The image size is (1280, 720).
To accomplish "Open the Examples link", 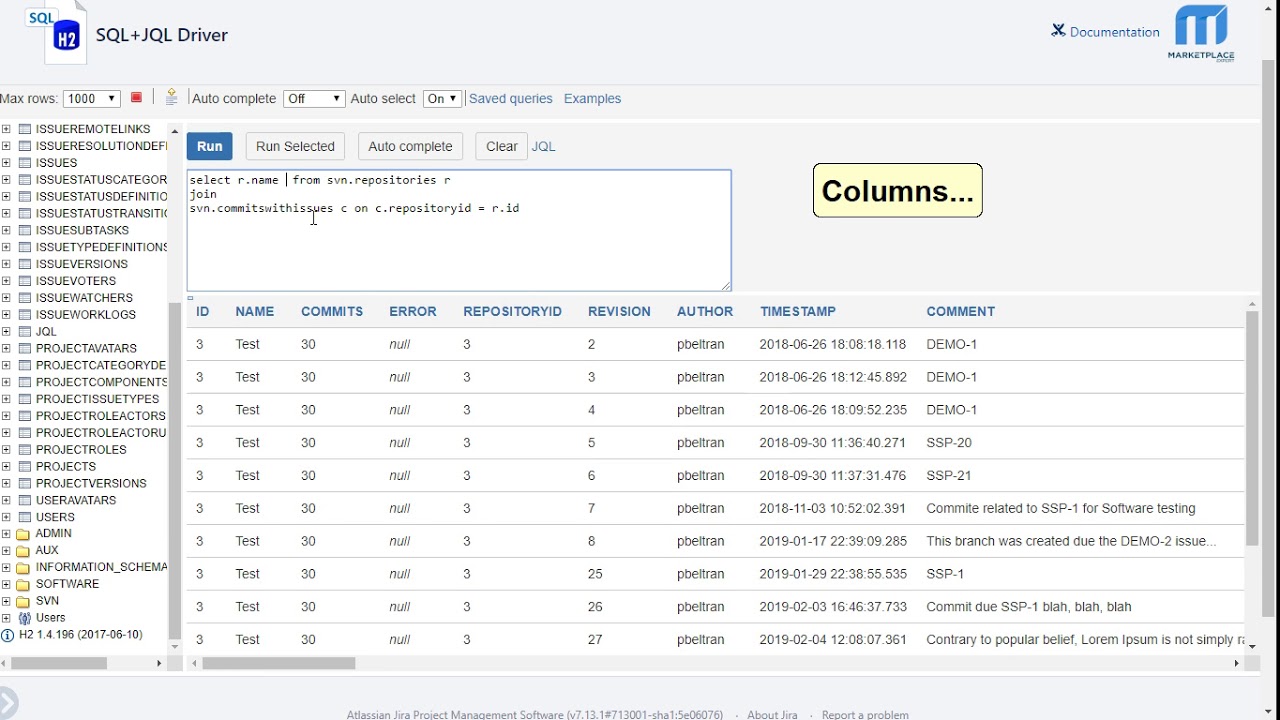I will tap(592, 98).
